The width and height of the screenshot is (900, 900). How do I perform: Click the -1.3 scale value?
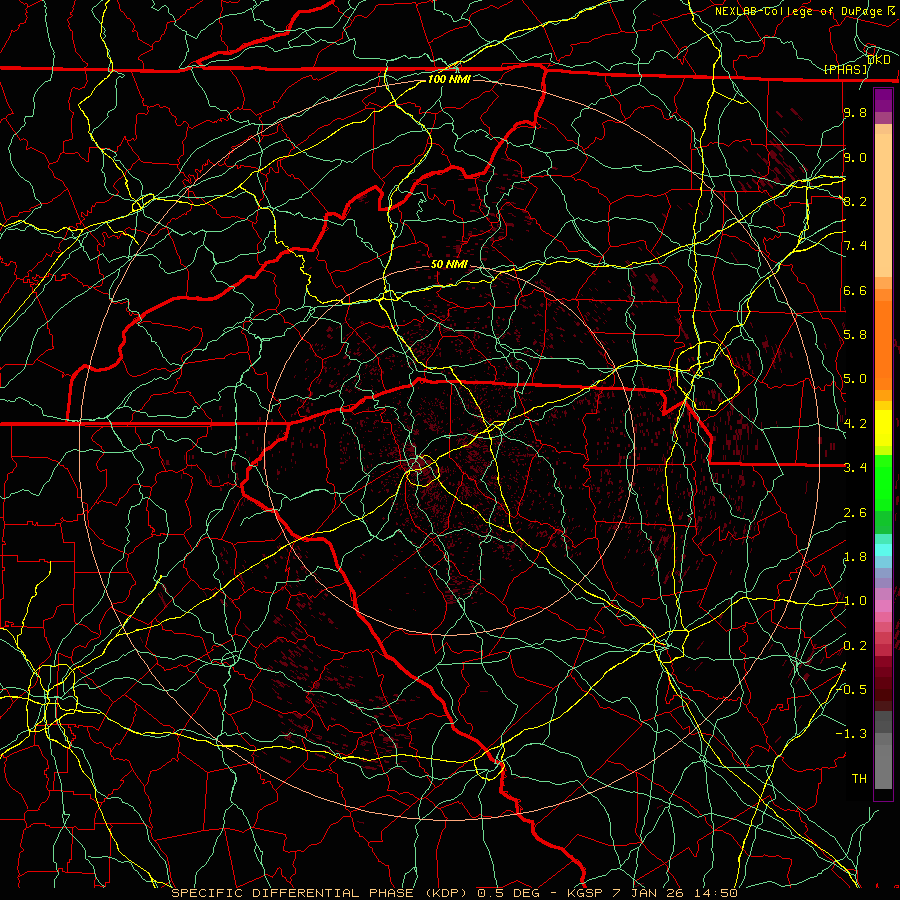[x=851, y=734]
